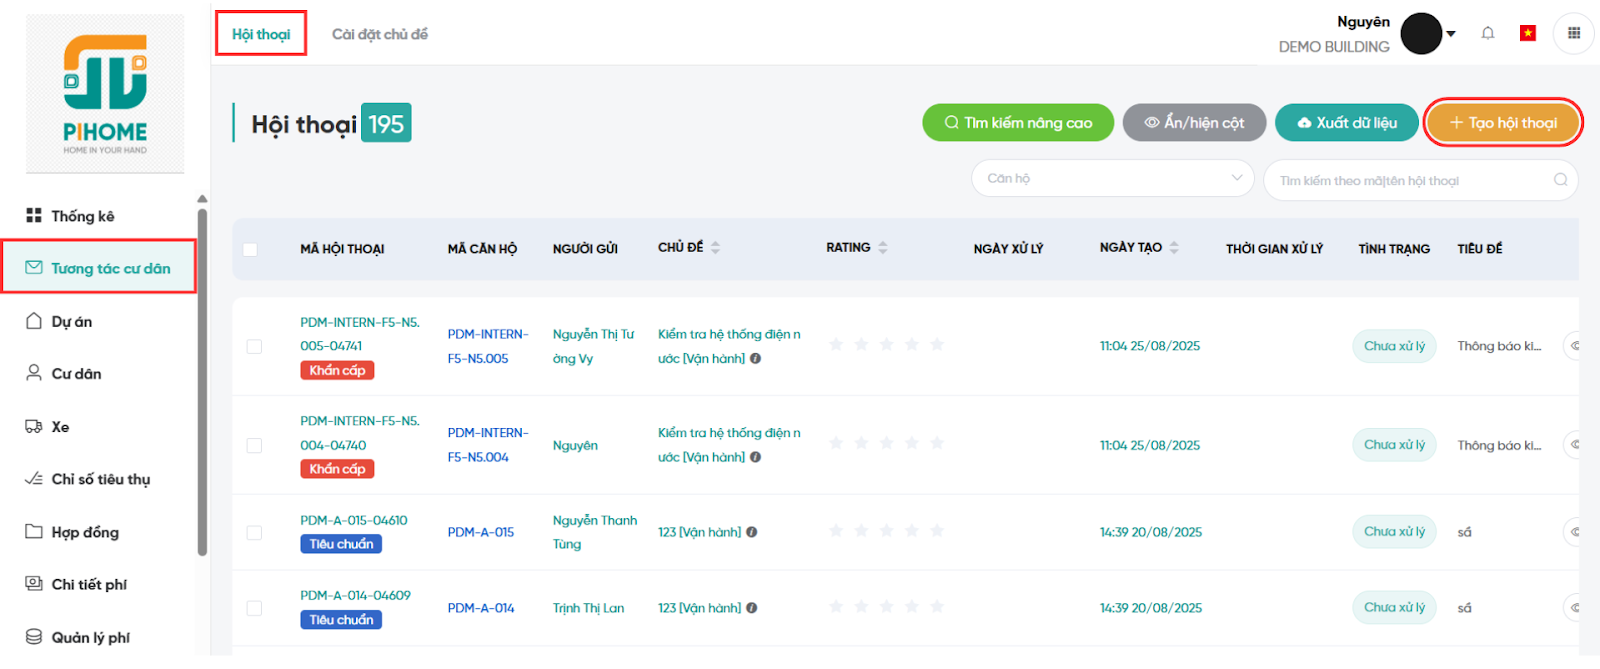This screenshot has width=1600, height=669.
Task: Open the apps grid menu icon
Action: [1573, 33]
